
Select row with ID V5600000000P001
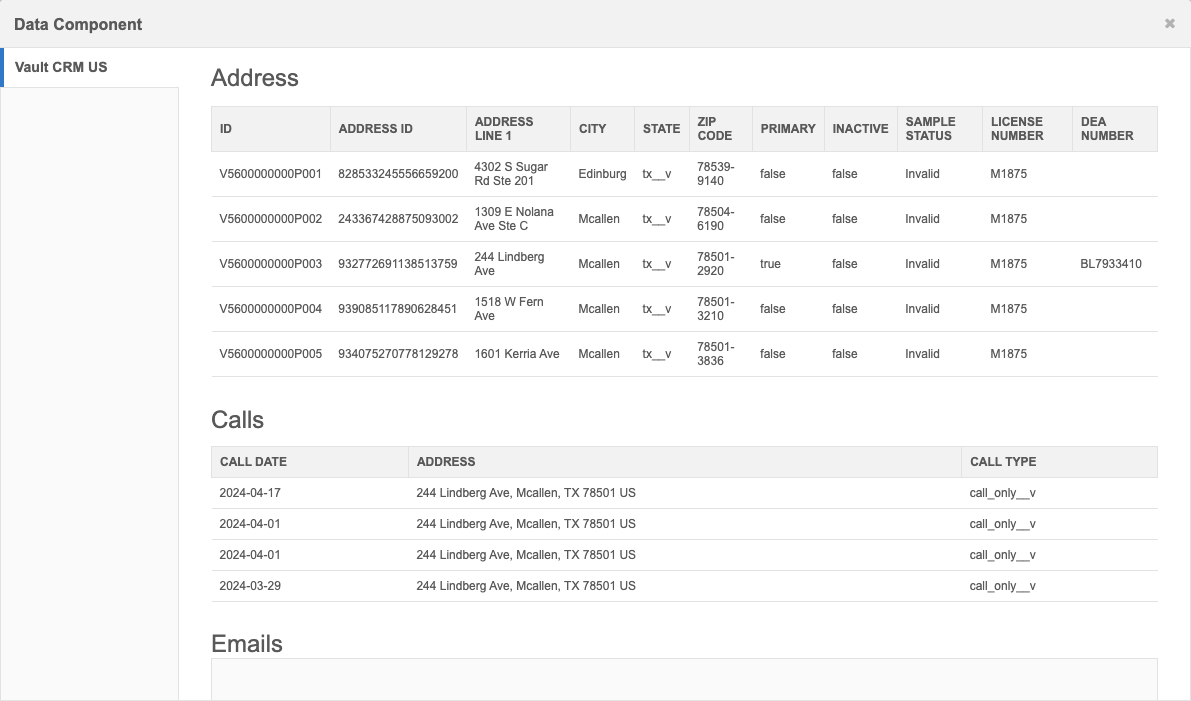[270, 174]
